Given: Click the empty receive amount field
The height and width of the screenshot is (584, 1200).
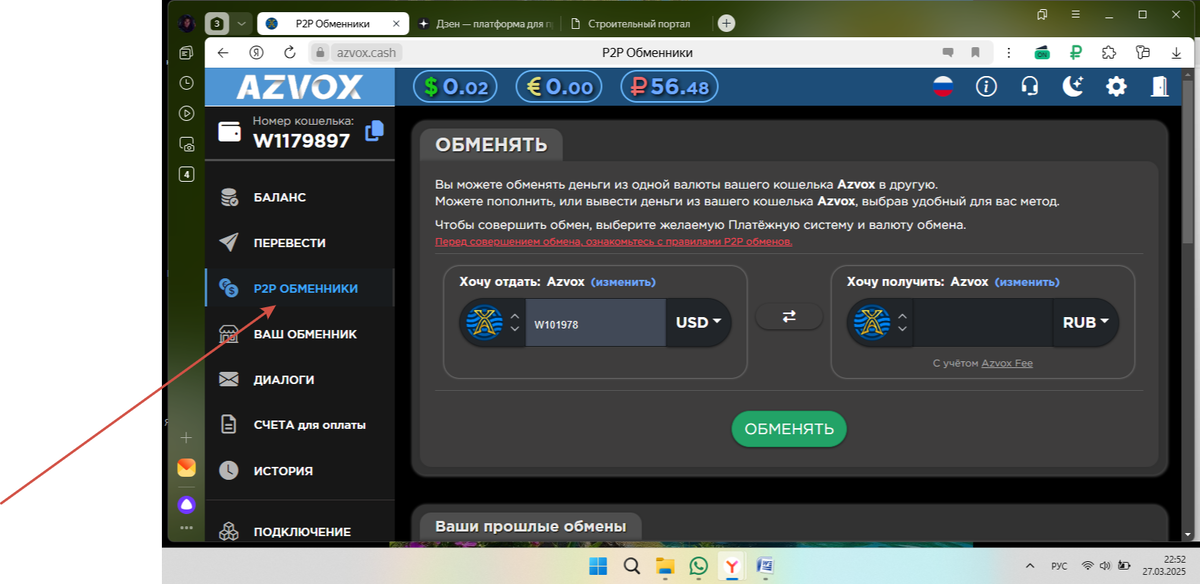Looking at the screenshot, I should pos(983,323).
